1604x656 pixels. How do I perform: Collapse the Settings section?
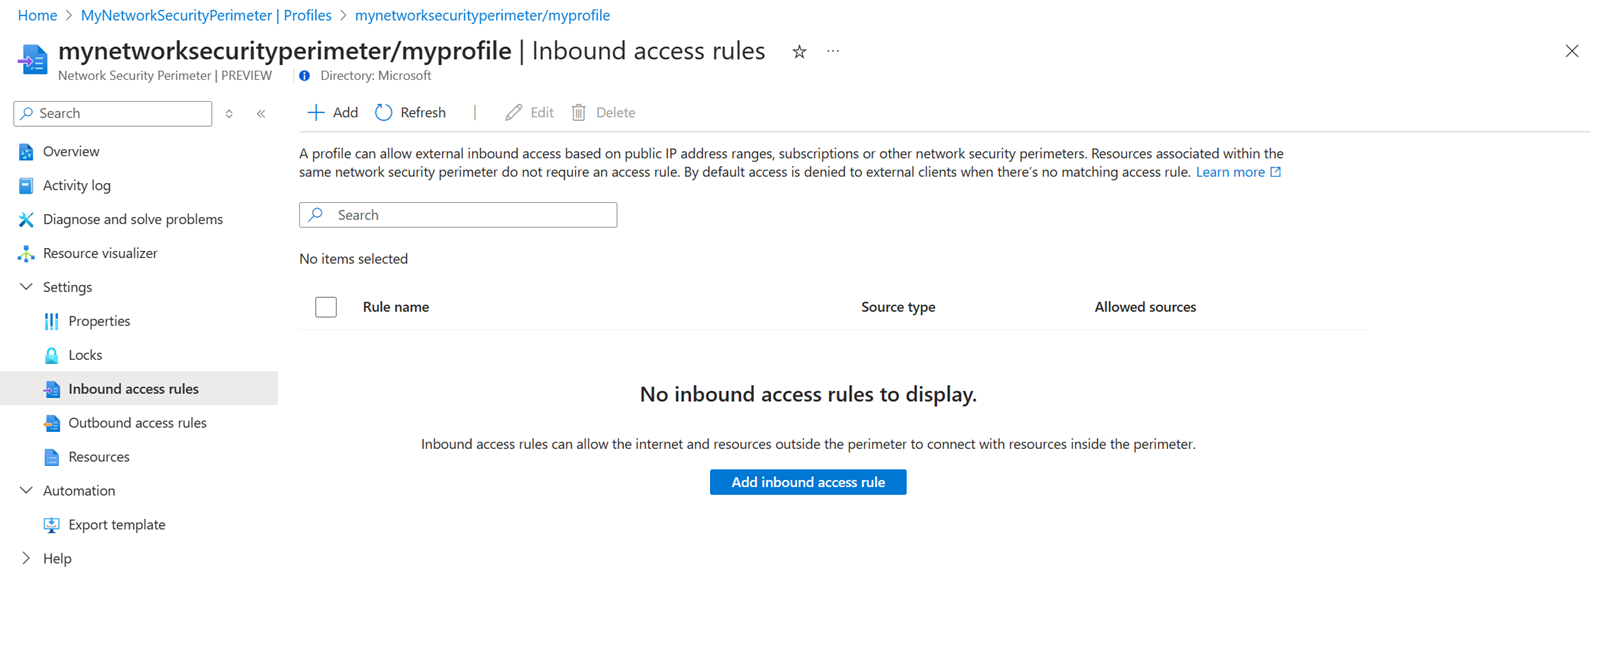click(27, 287)
